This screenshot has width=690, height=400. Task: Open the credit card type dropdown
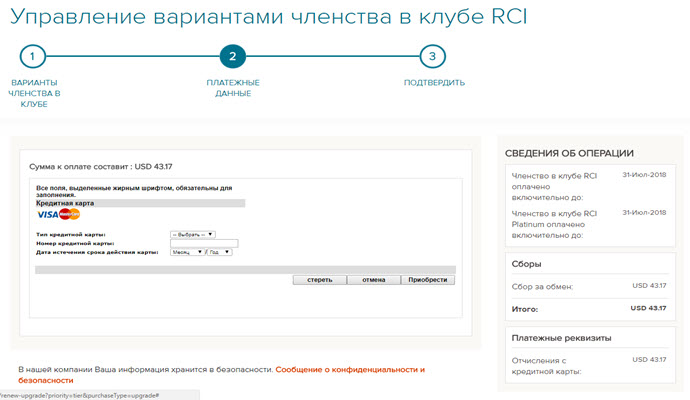(x=193, y=235)
